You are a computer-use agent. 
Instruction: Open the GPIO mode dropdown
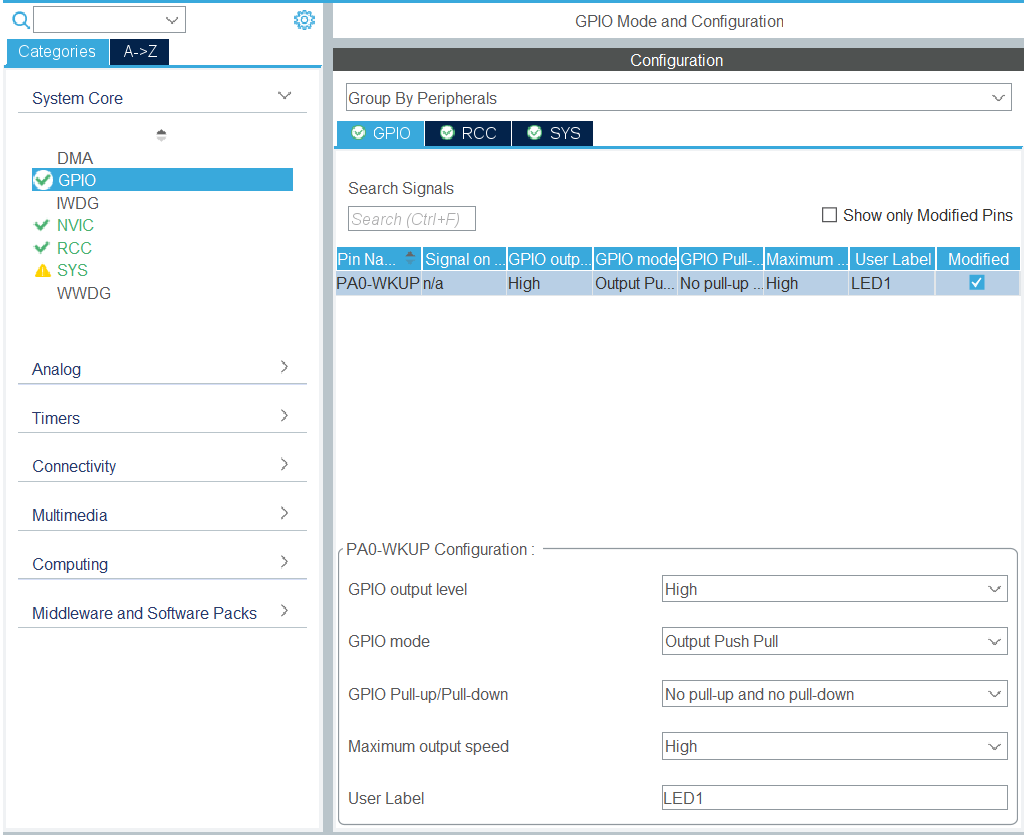click(834, 641)
